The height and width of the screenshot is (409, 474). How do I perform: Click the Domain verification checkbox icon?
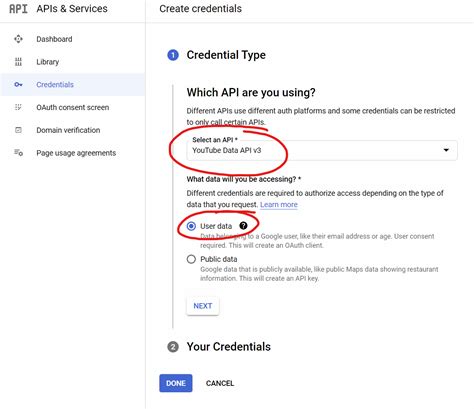pos(18,130)
